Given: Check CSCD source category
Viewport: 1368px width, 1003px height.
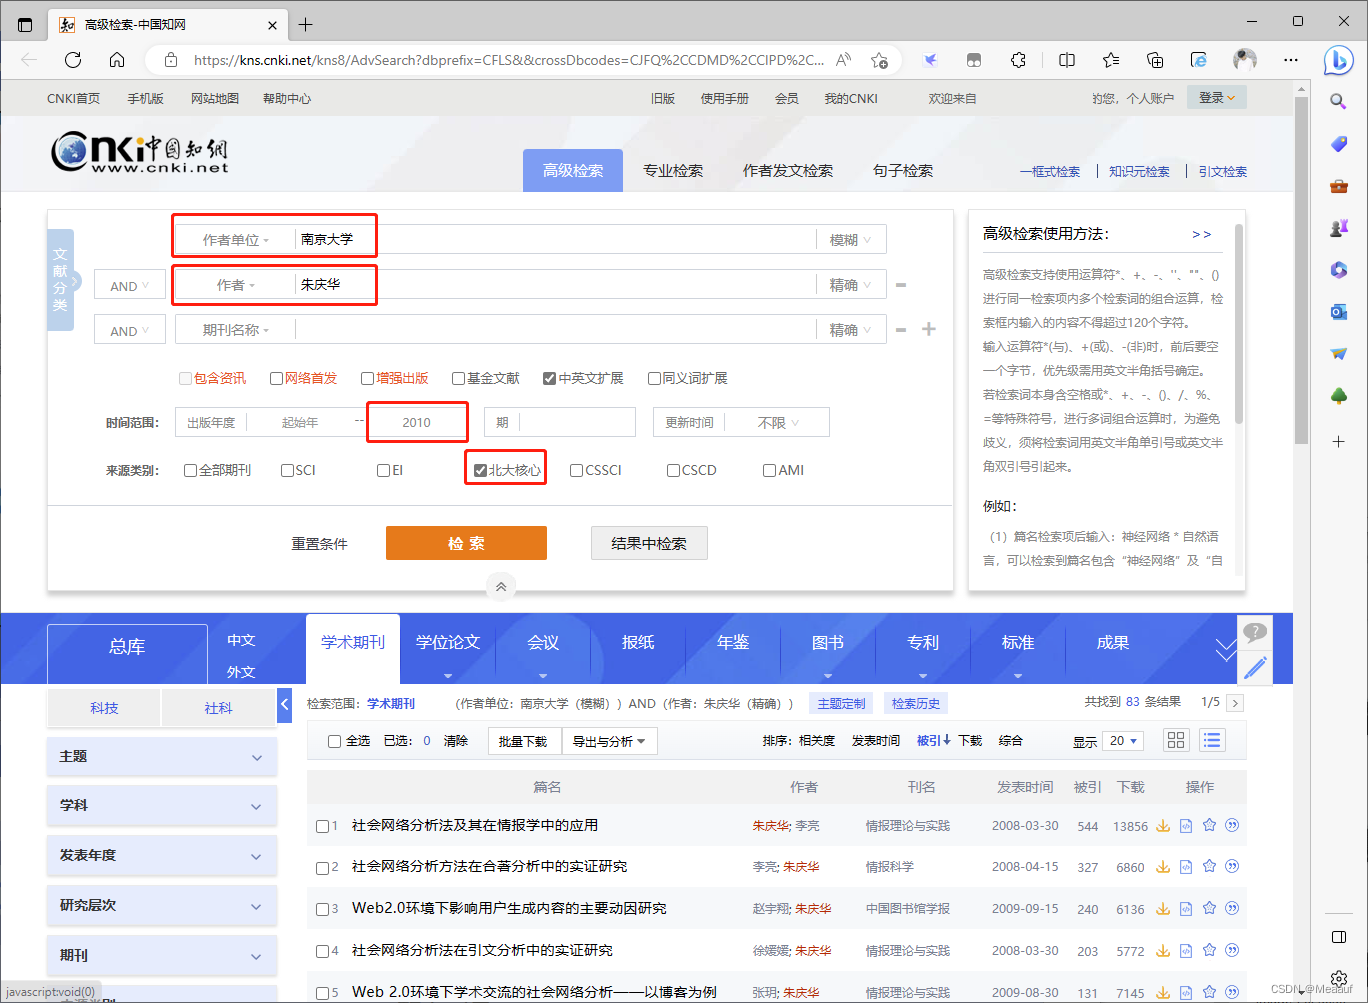Looking at the screenshot, I should (x=673, y=470).
